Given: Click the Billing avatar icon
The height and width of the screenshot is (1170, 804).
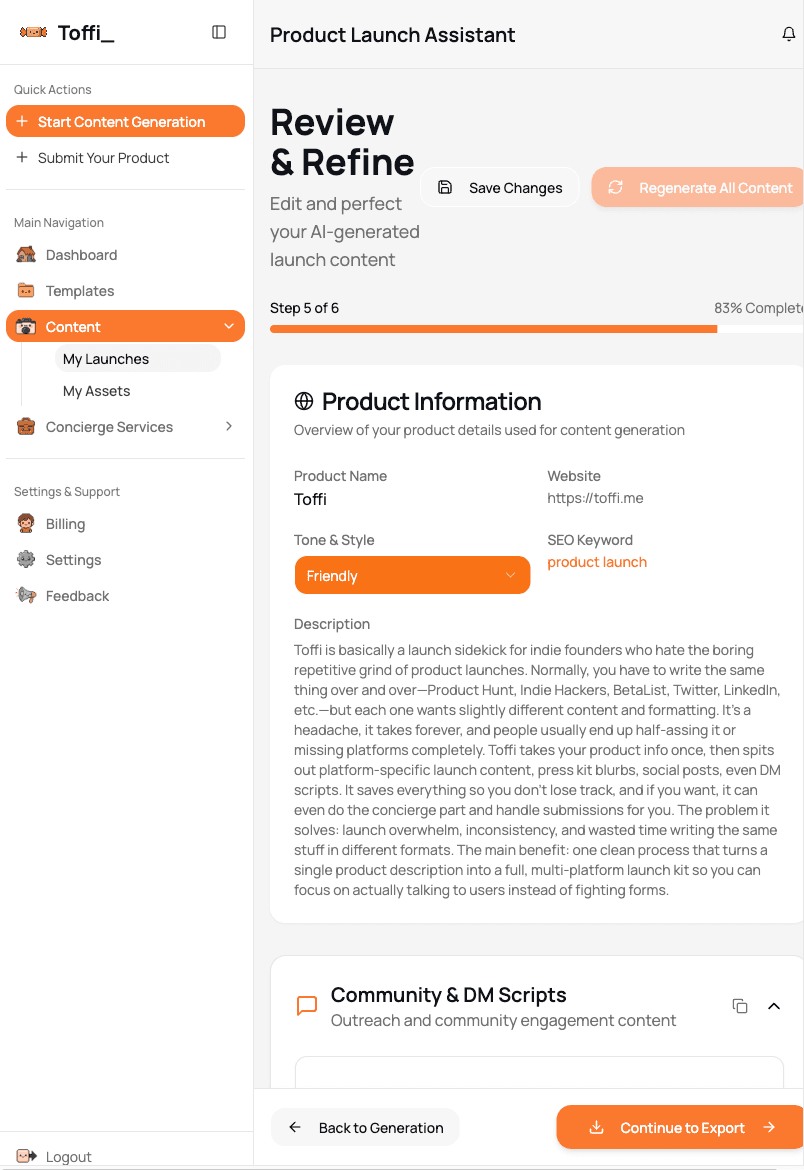Looking at the screenshot, I should click(x=26, y=523).
